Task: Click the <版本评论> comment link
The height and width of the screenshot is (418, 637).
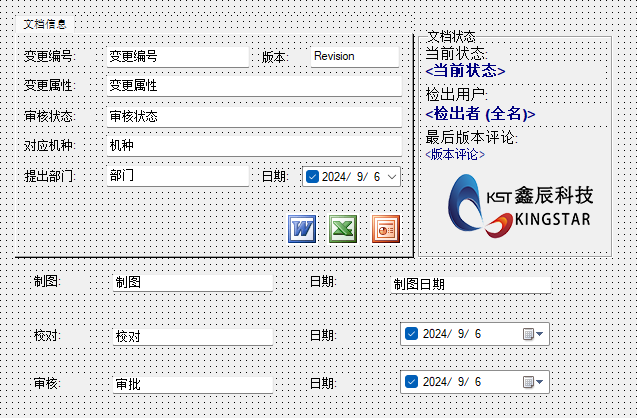Action: (455, 155)
